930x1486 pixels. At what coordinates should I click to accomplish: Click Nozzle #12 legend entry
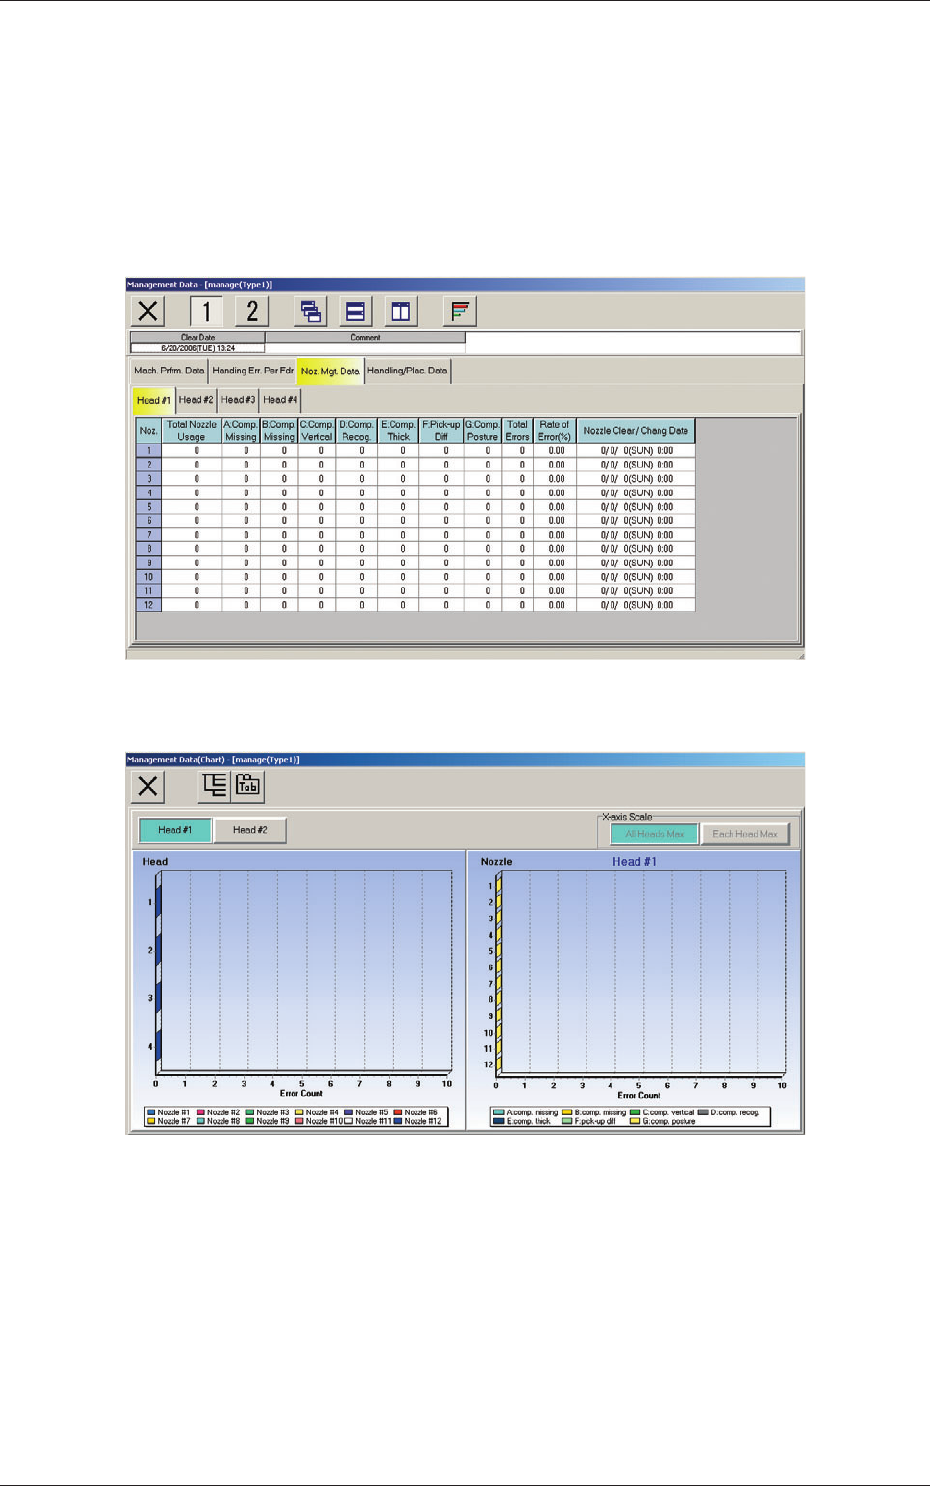coord(418,1121)
